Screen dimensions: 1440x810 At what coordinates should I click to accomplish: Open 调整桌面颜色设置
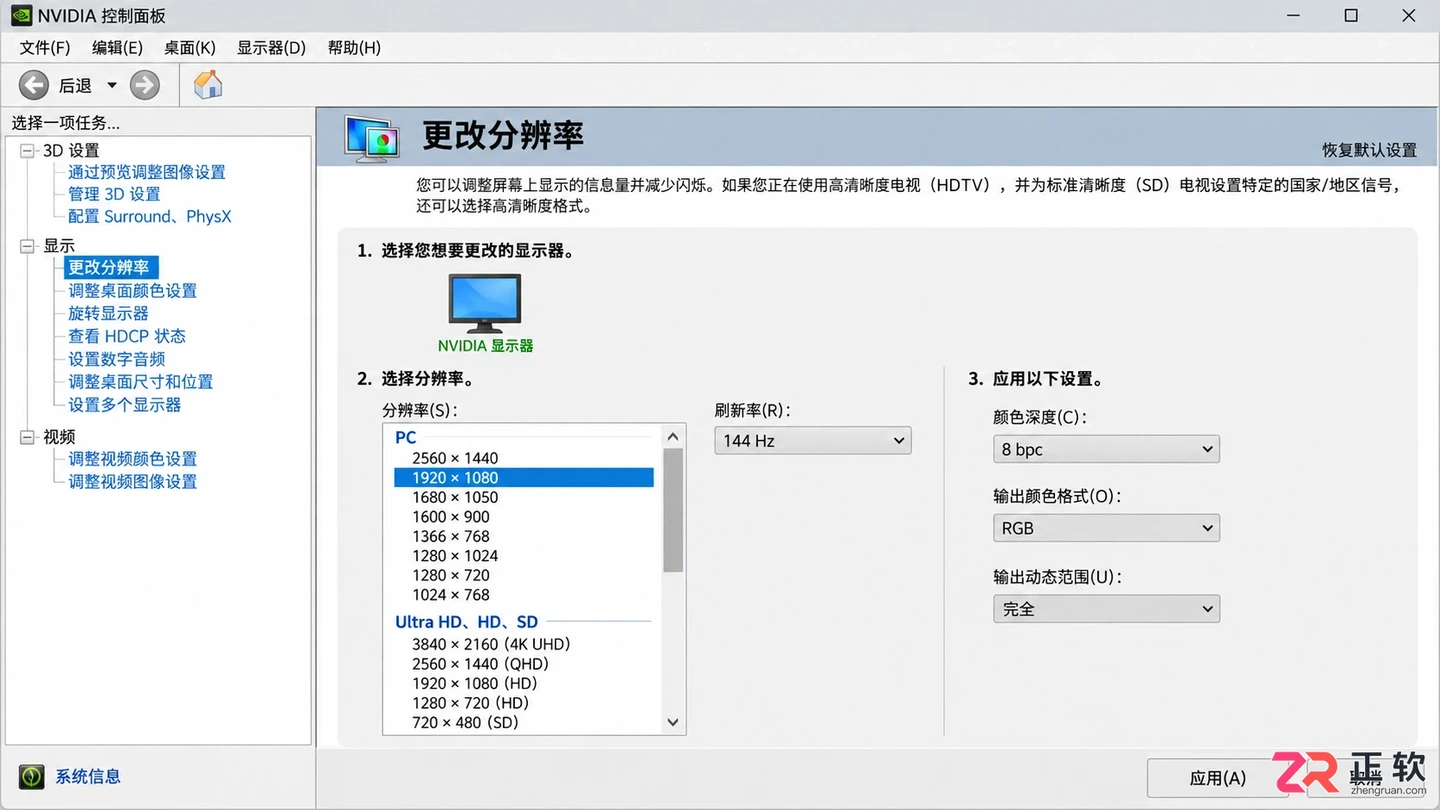click(x=133, y=290)
